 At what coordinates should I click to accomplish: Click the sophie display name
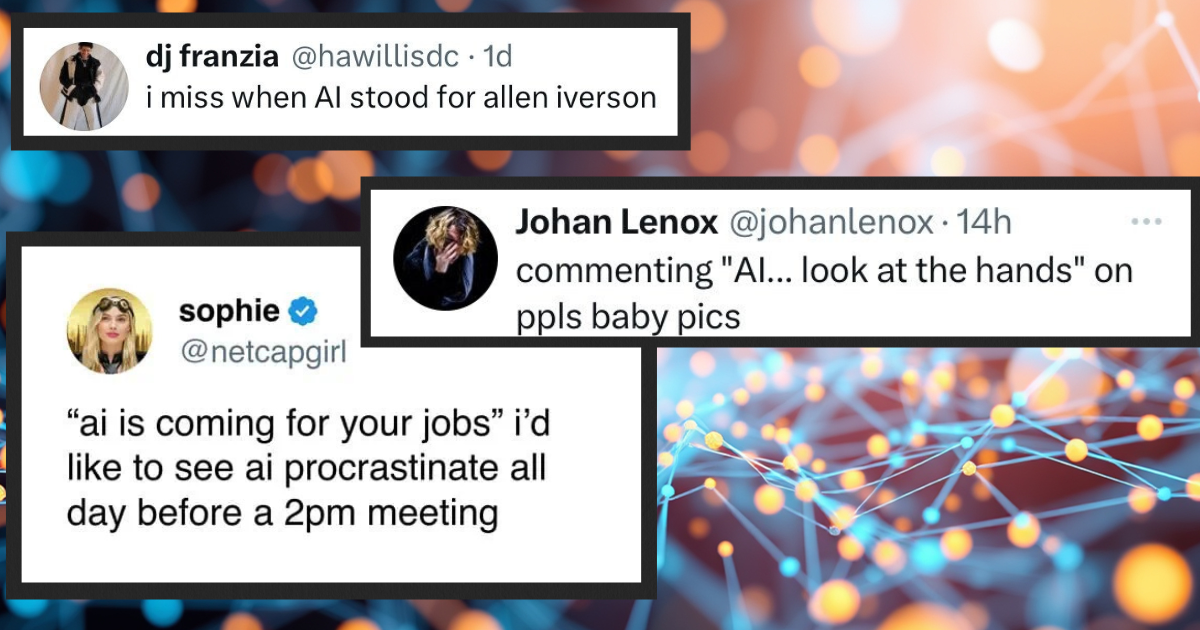[230, 312]
